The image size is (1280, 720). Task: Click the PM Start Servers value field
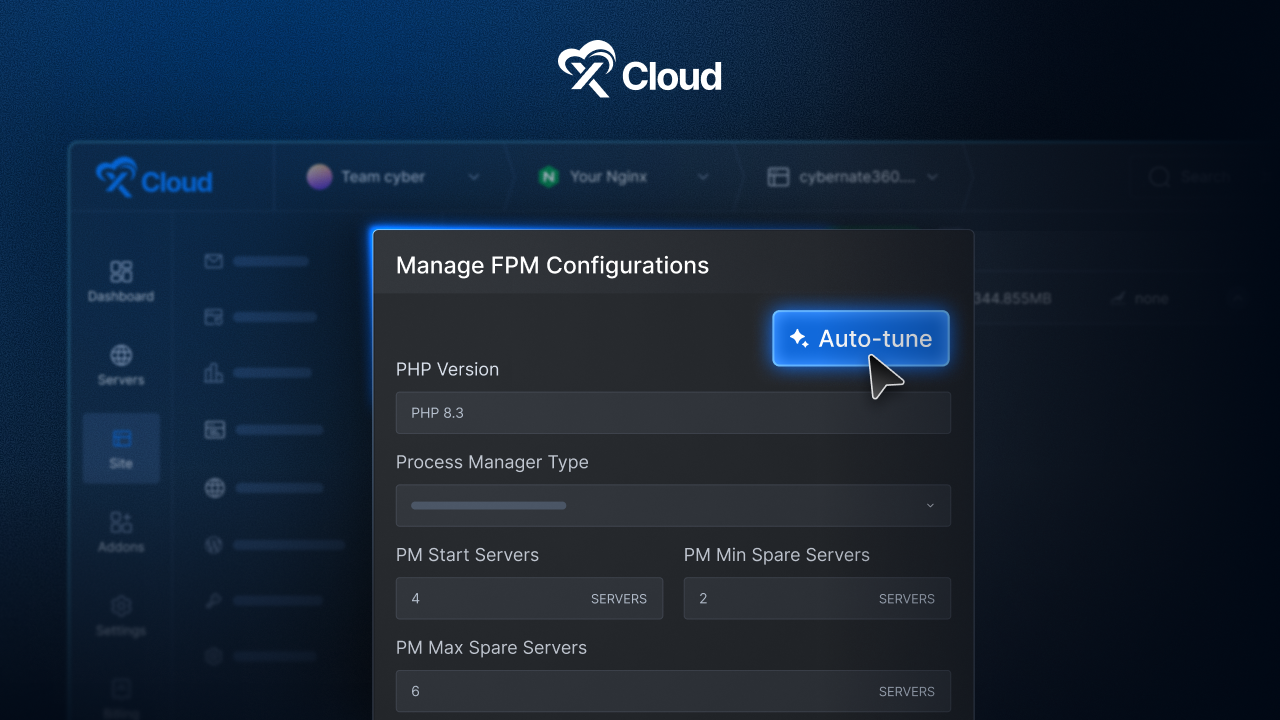pos(529,598)
